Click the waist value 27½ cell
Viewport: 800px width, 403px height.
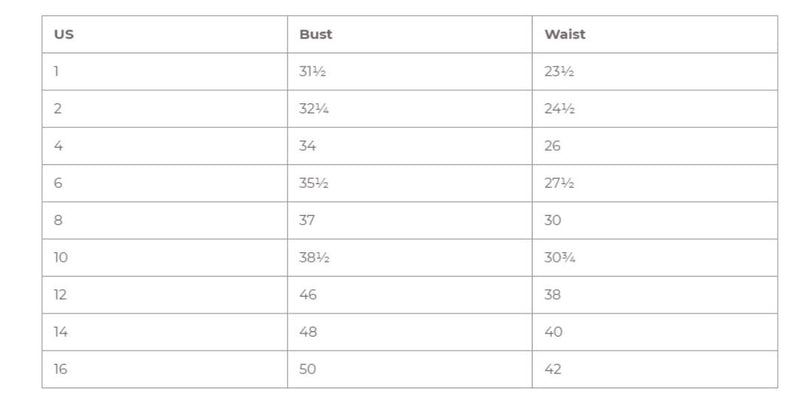coord(655,183)
